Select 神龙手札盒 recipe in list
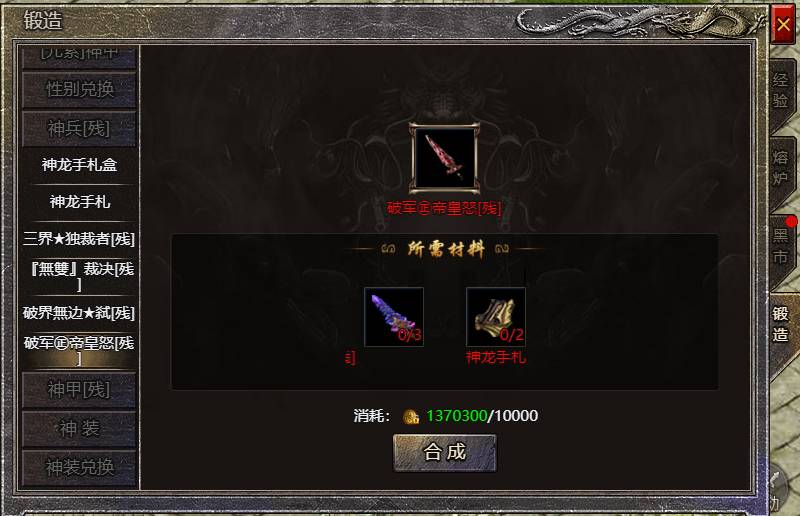The width and height of the screenshot is (800, 516). (x=79, y=165)
